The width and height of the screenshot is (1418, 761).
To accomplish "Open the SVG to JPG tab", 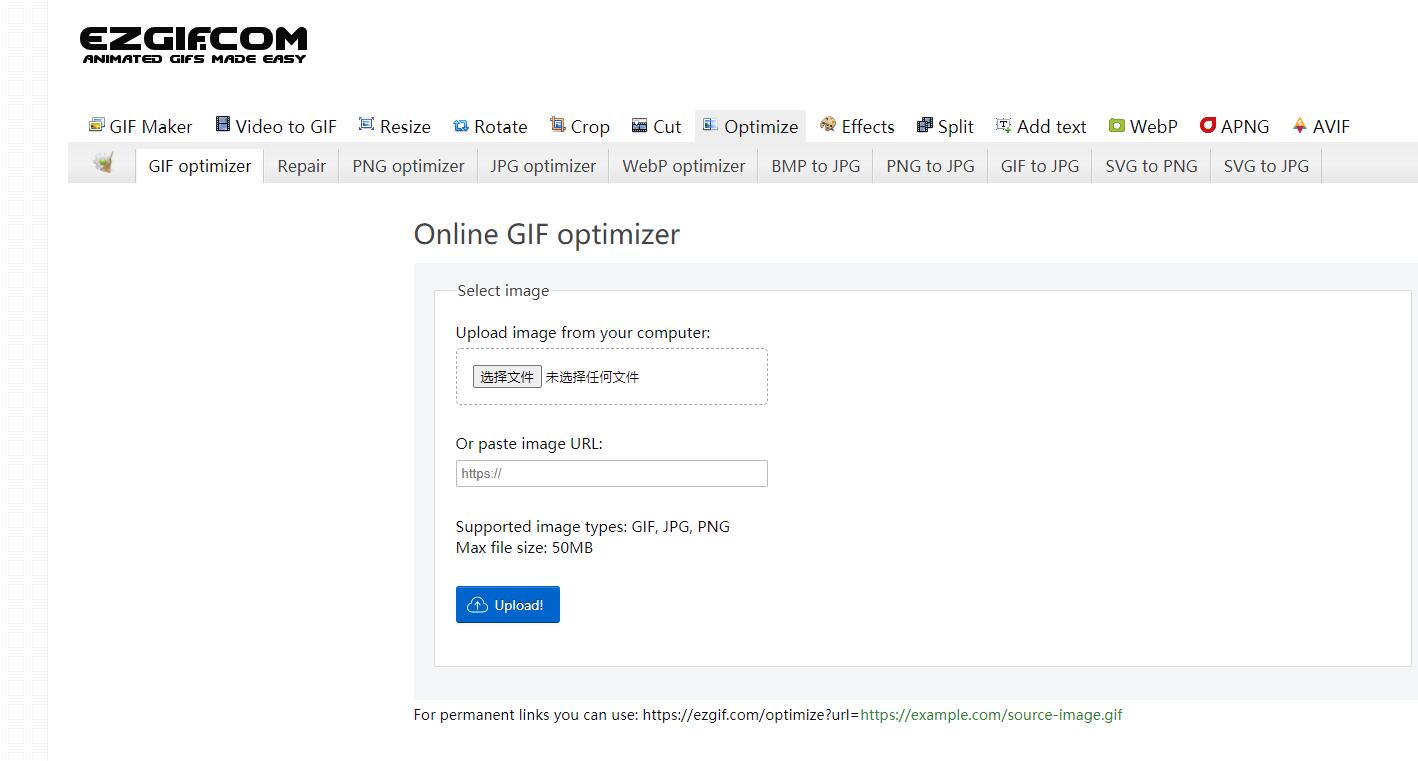I will coord(1266,166).
